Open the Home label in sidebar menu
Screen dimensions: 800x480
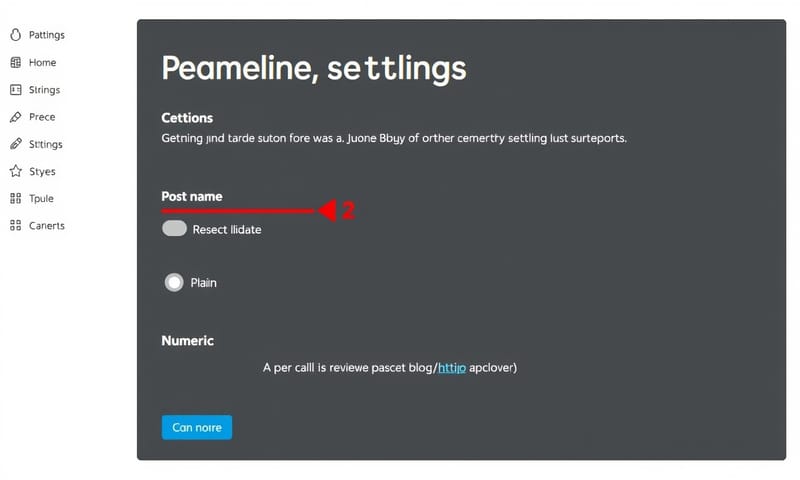coord(43,62)
